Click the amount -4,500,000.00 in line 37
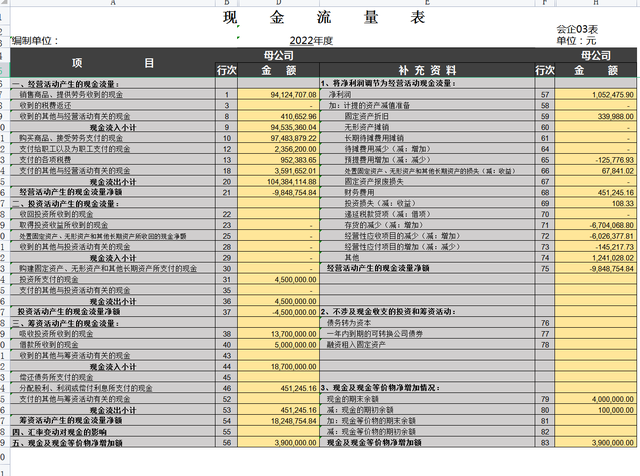Screen dimensions: 640x476 294,312
